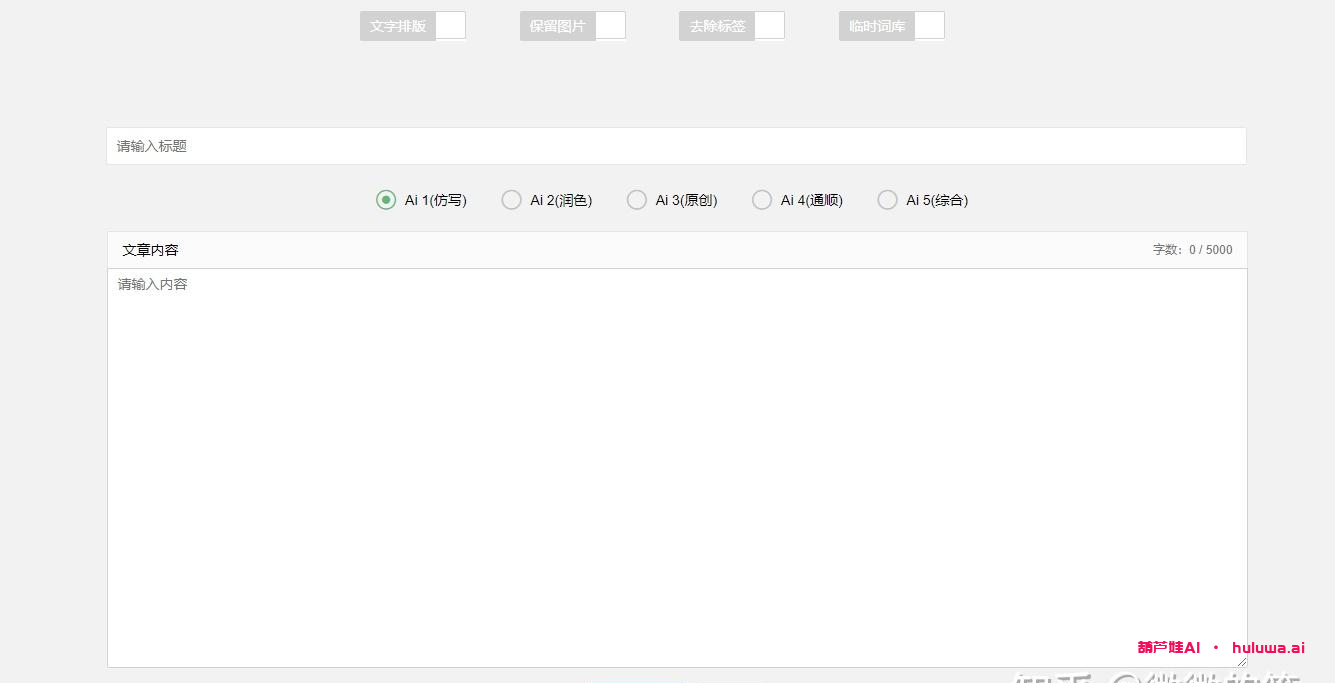Click the 文章内容 panel header label
This screenshot has height=683, width=1335.
[x=150, y=250]
